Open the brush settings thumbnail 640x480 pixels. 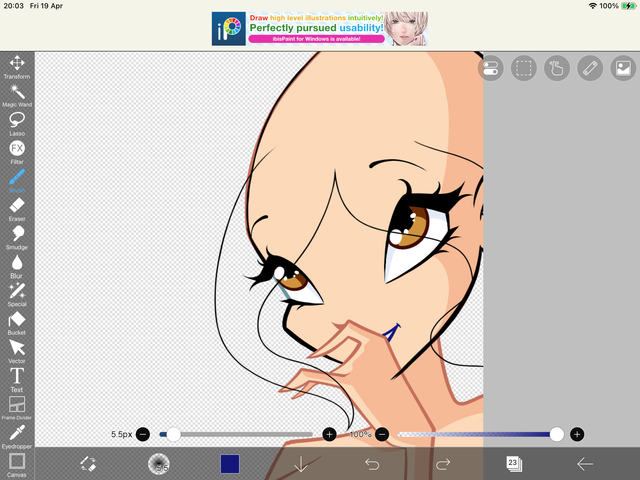click(158, 464)
